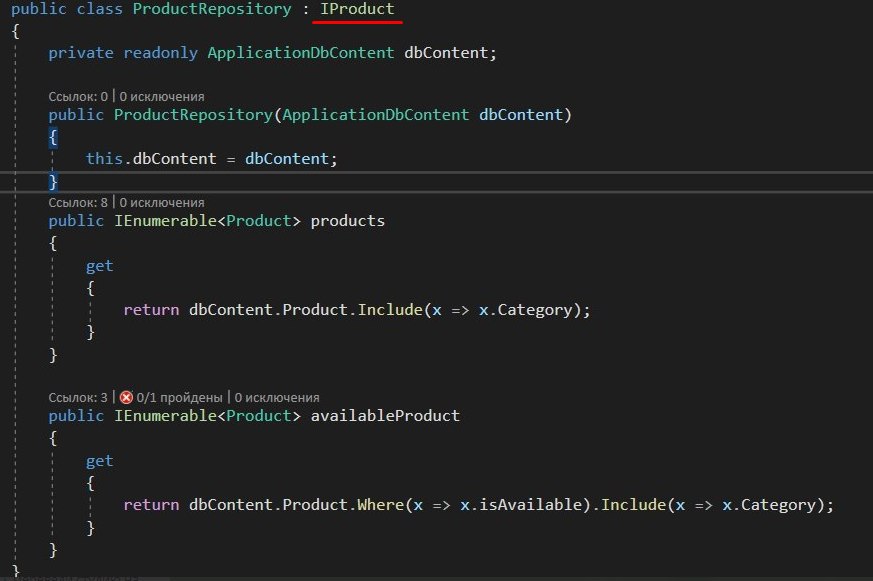Open the 'Ссылок: 0' CodeLens above the constructor

point(78,97)
